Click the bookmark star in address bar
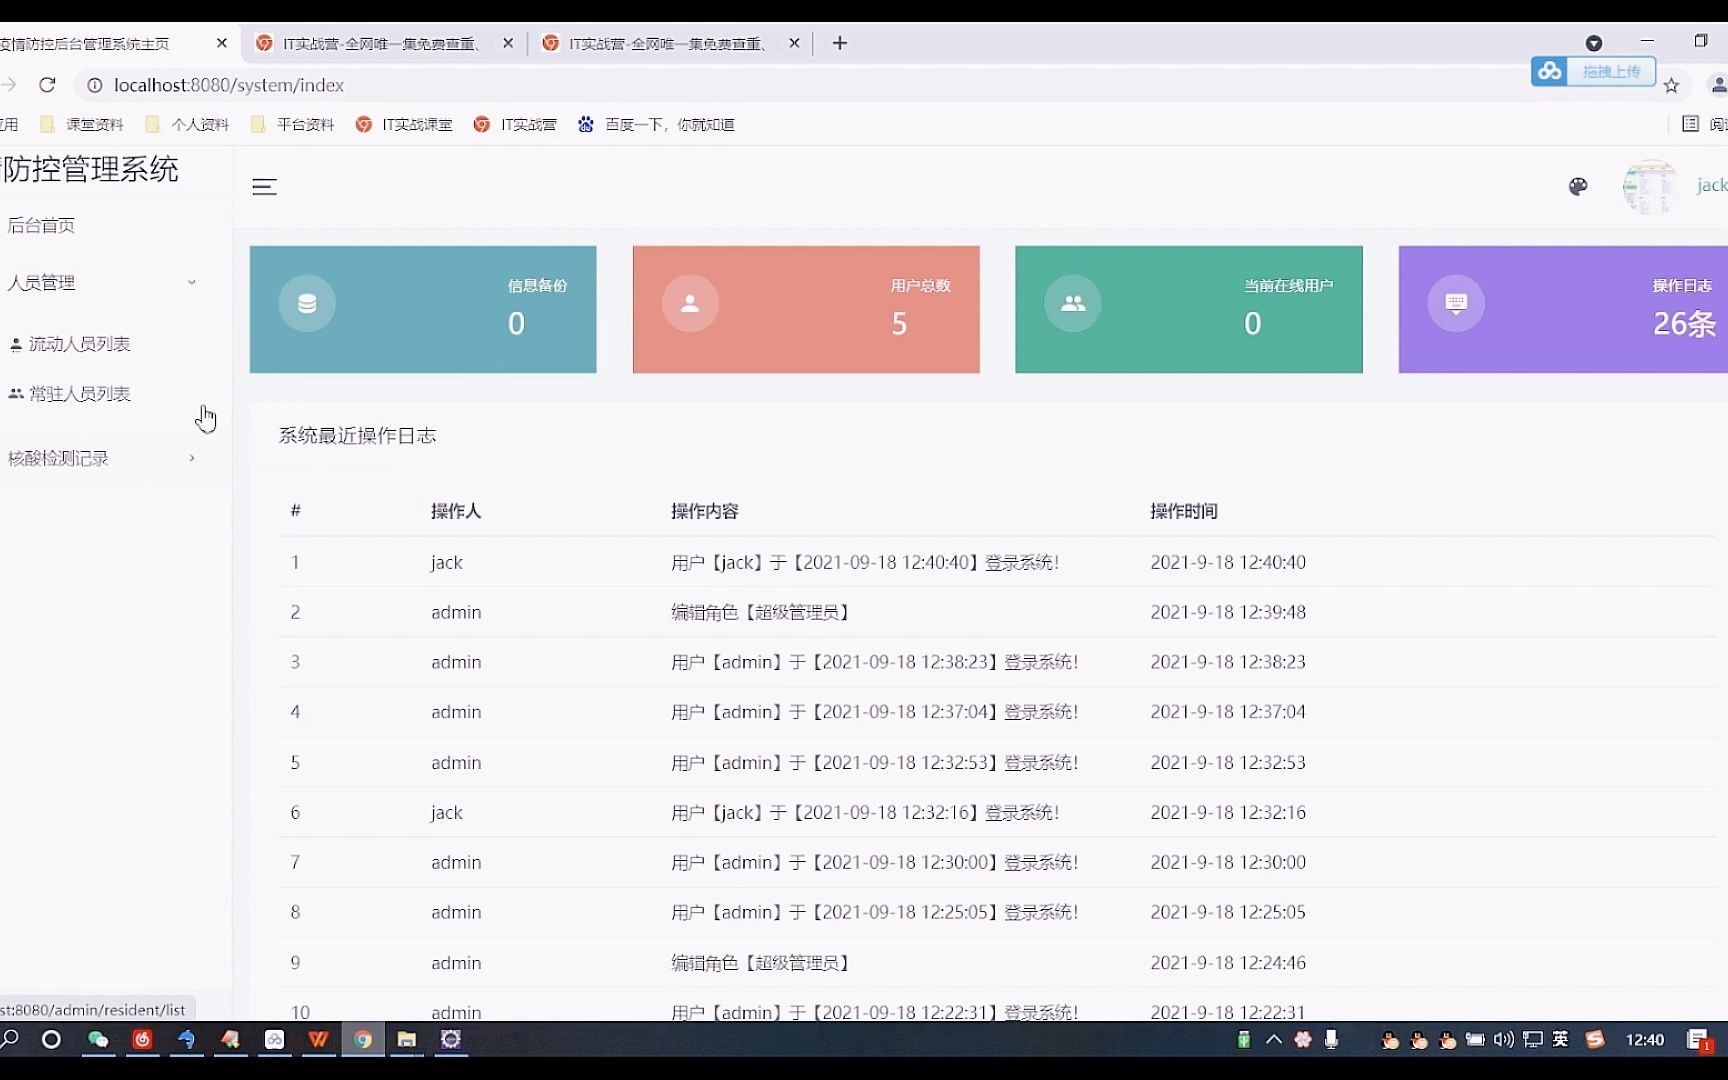The height and width of the screenshot is (1080, 1728). pos(1671,86)
